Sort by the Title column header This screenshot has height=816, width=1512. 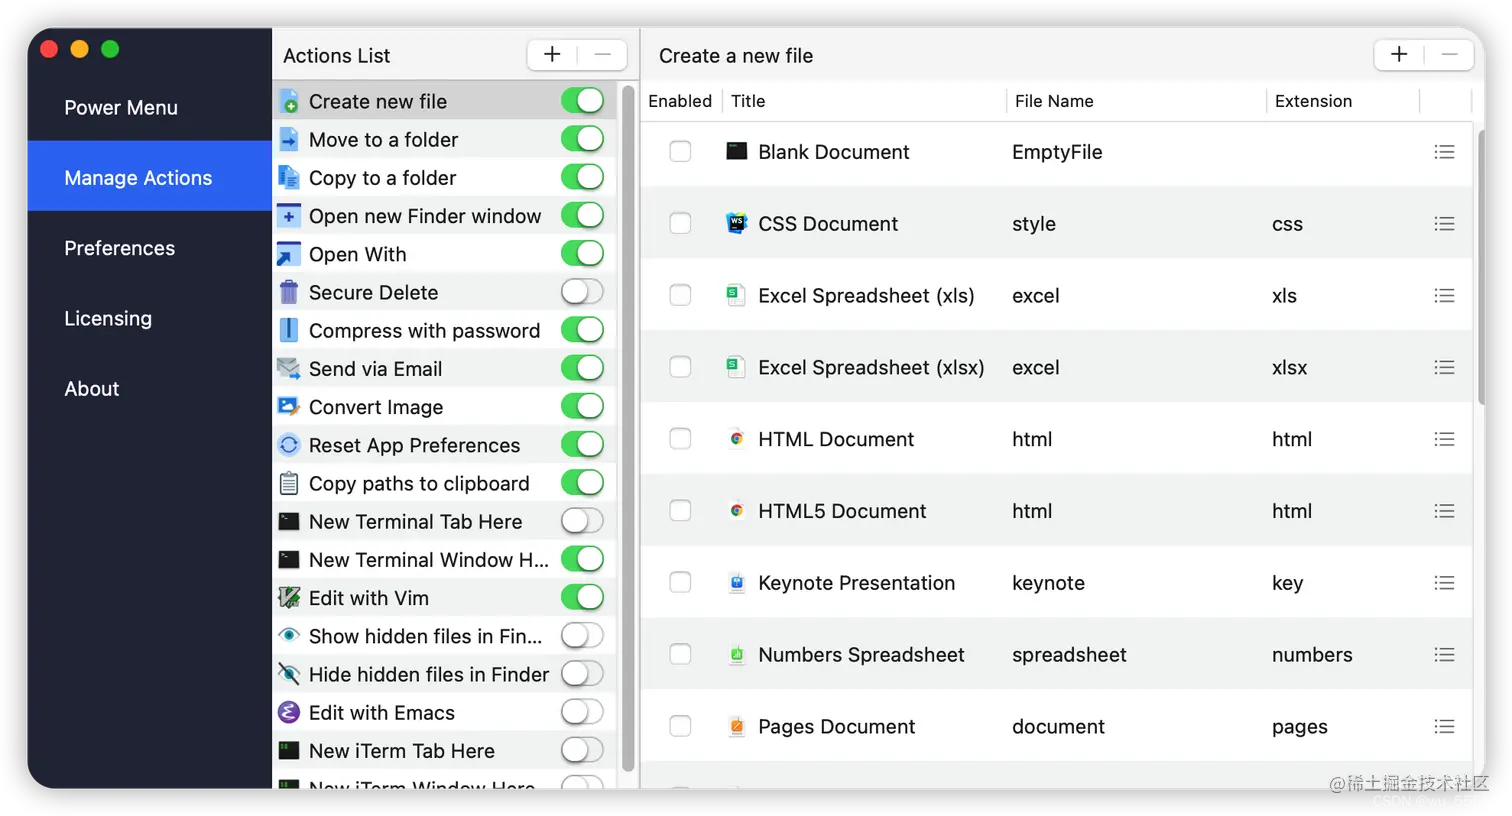click(x=864, y=101)
